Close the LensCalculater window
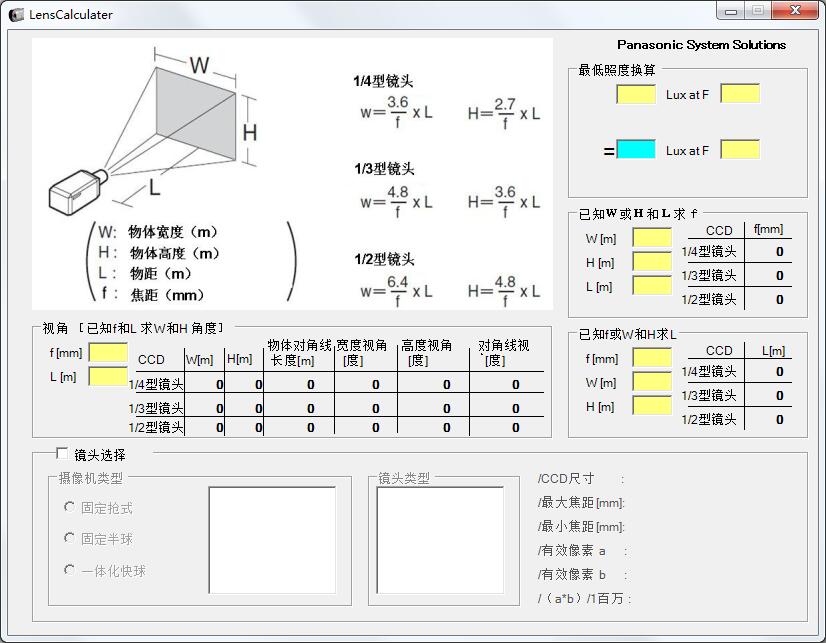 coord(795,11)
